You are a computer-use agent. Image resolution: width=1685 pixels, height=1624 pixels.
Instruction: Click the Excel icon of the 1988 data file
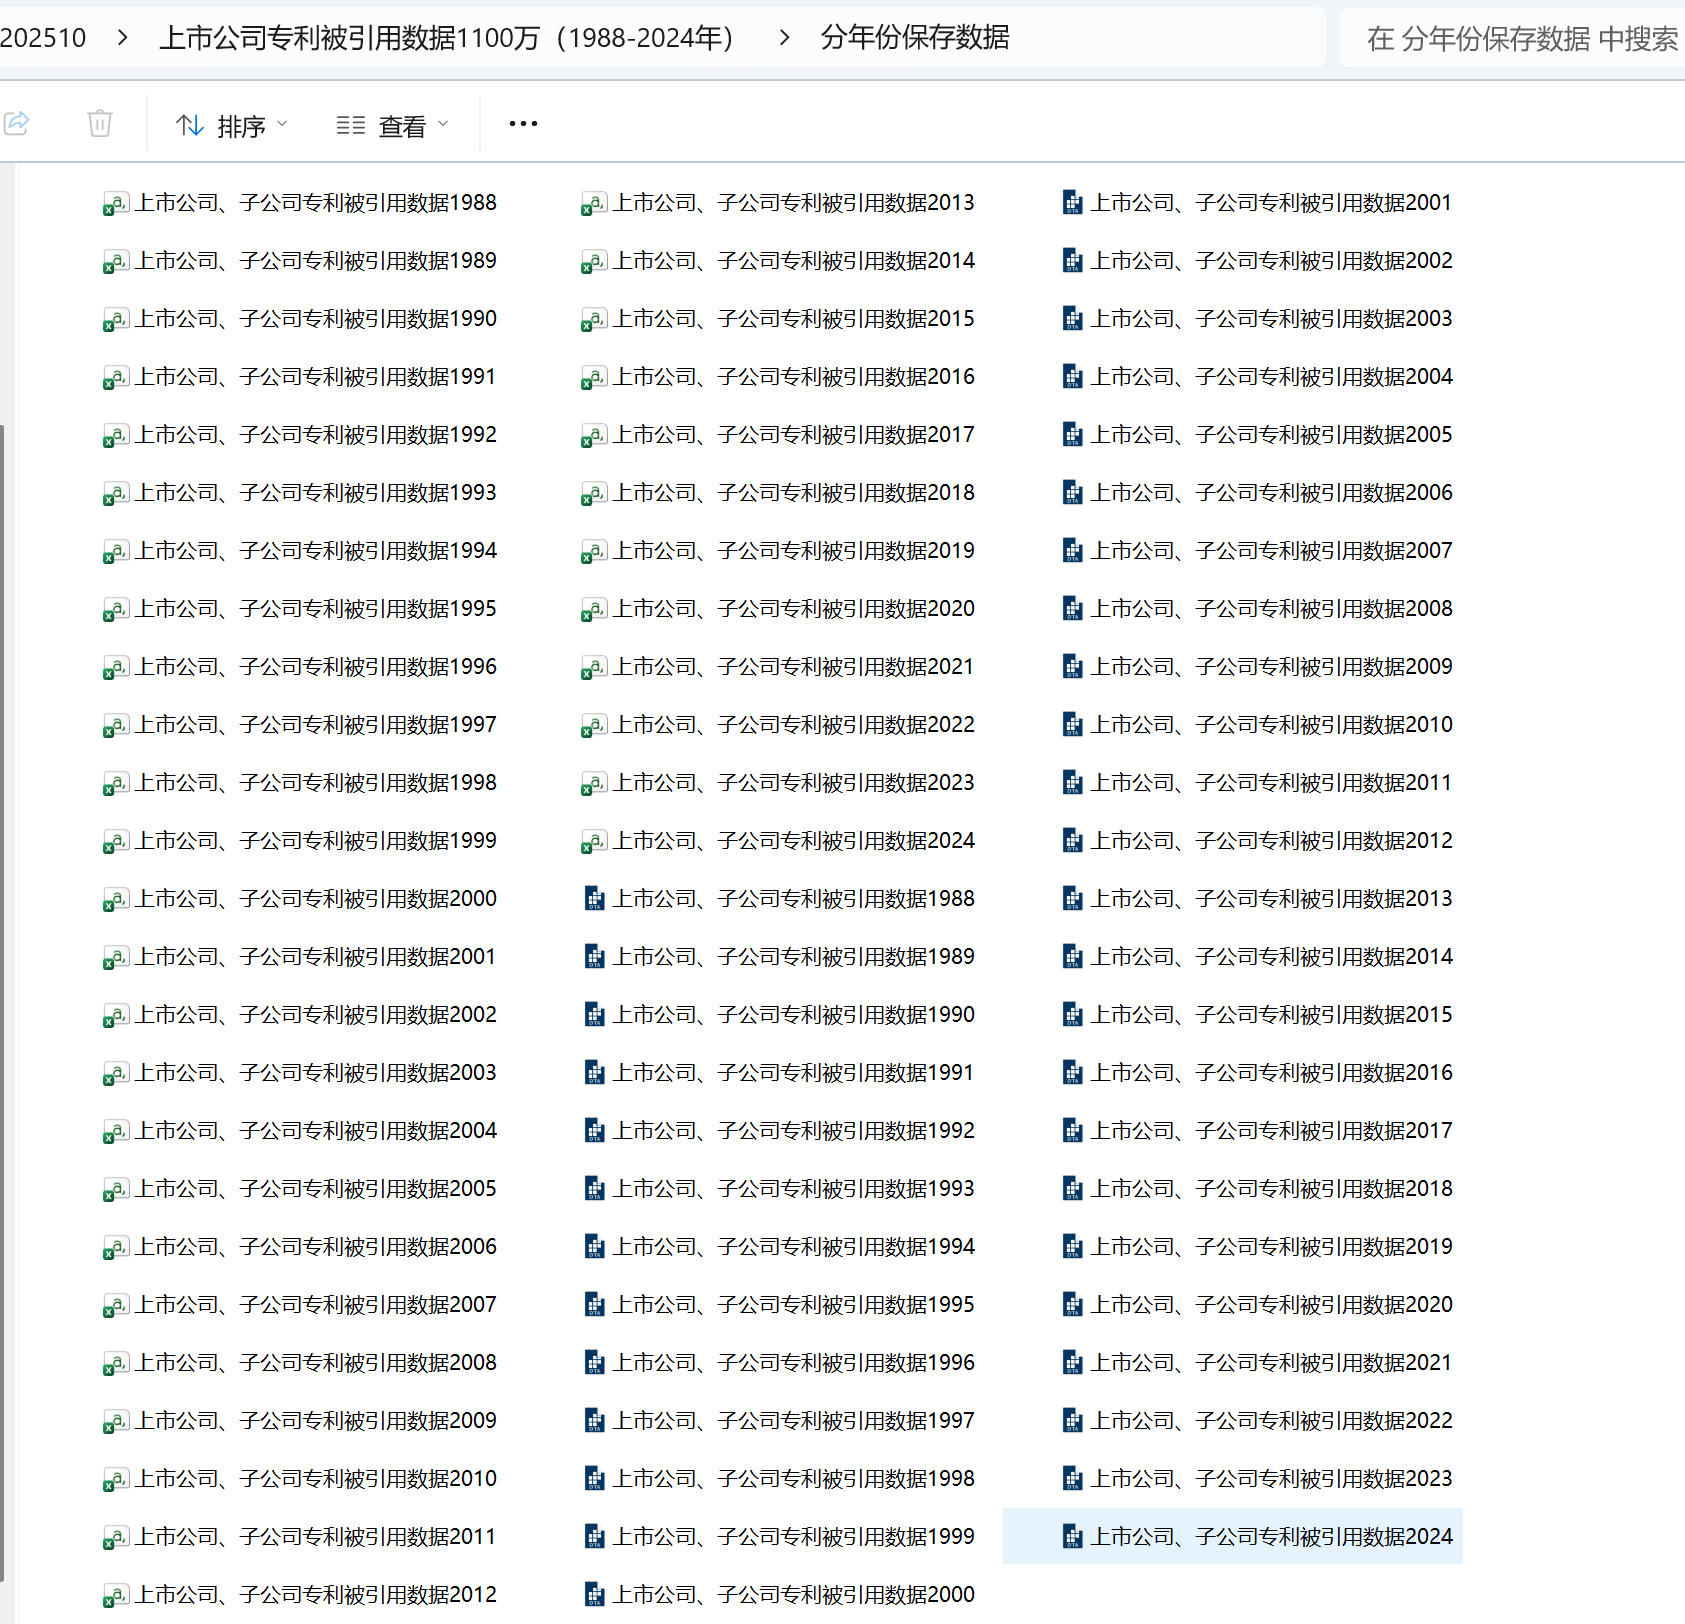tap(115, 204)
